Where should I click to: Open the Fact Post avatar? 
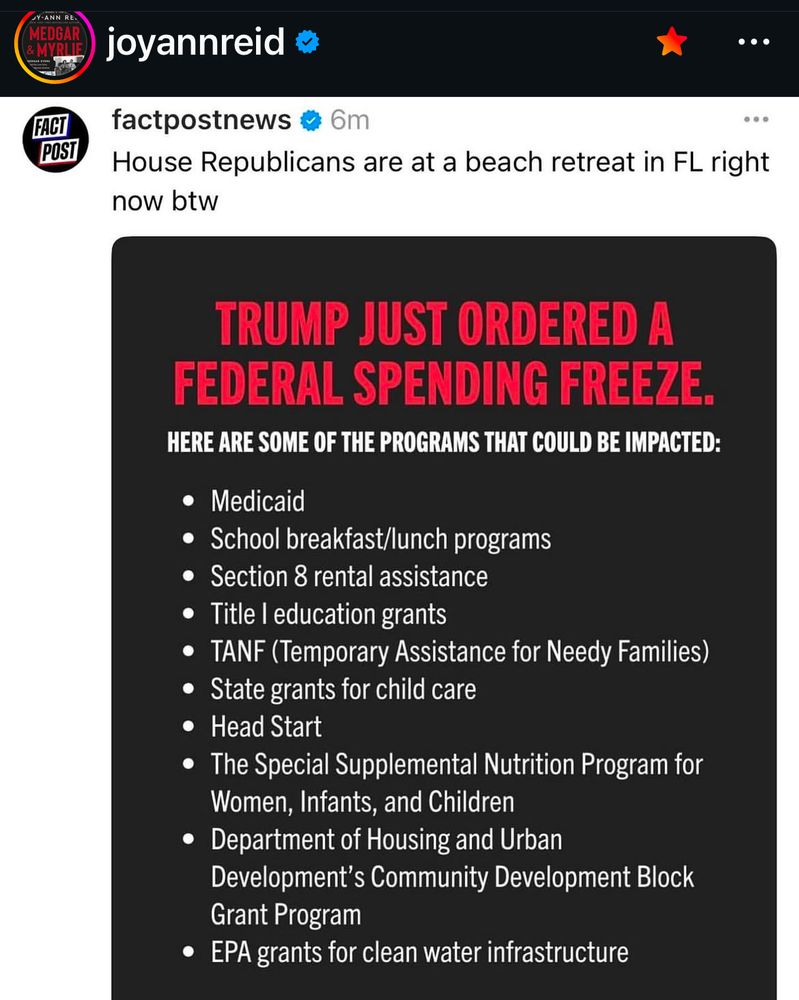(x=55, y=141)
